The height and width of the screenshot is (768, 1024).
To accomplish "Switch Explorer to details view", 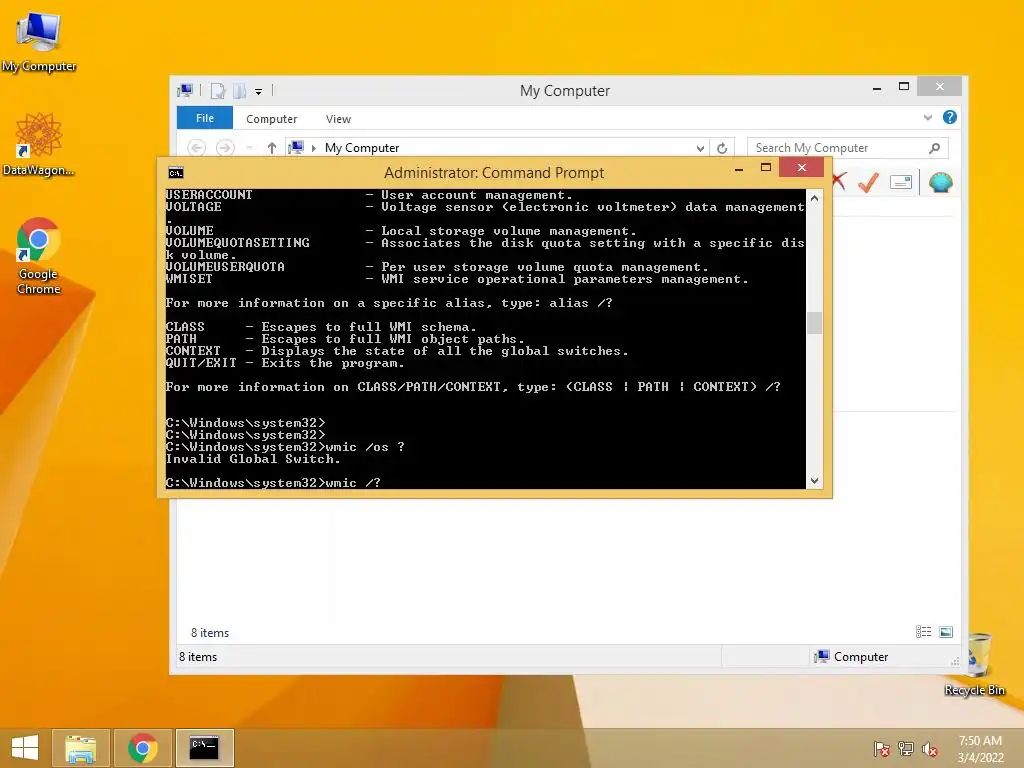I will (x=923, y=632).
